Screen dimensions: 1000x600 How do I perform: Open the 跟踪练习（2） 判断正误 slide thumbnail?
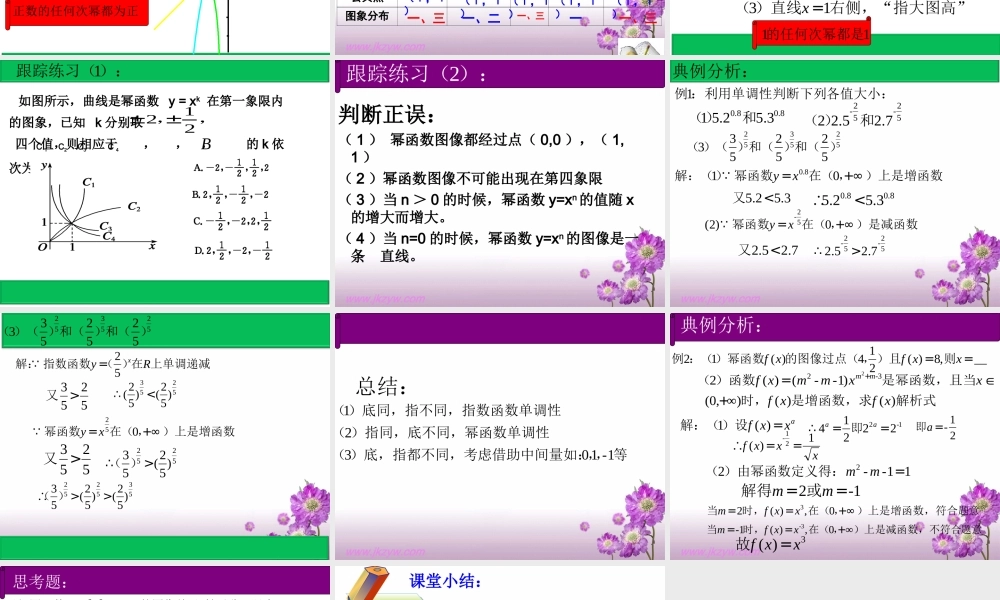point(499,182)
